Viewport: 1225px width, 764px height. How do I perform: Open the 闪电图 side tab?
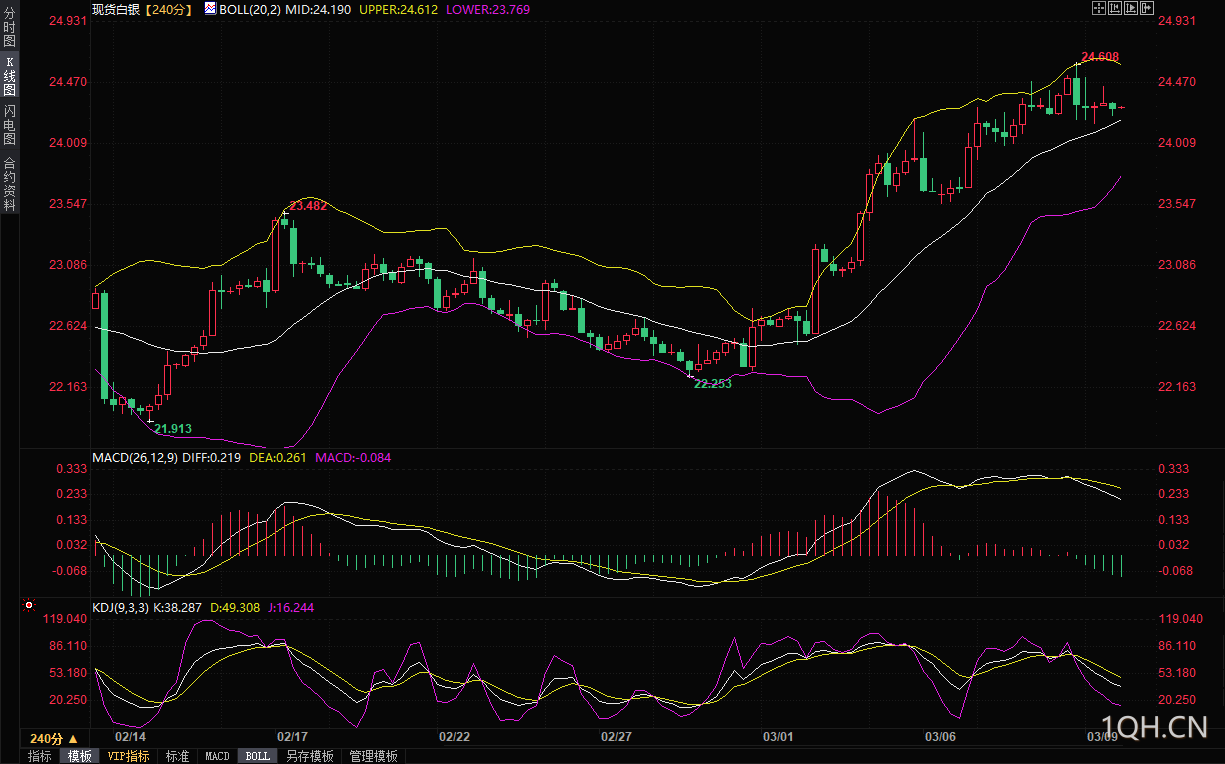(10, 124)
